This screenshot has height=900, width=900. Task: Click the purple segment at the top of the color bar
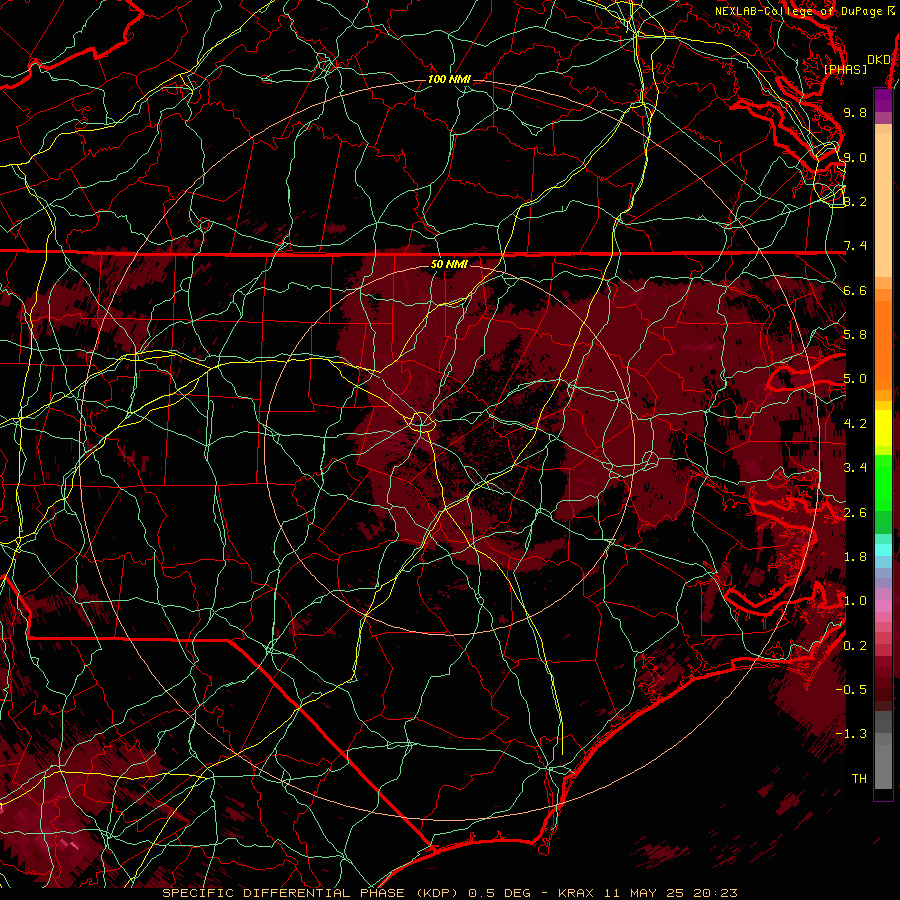pos(883,101)
